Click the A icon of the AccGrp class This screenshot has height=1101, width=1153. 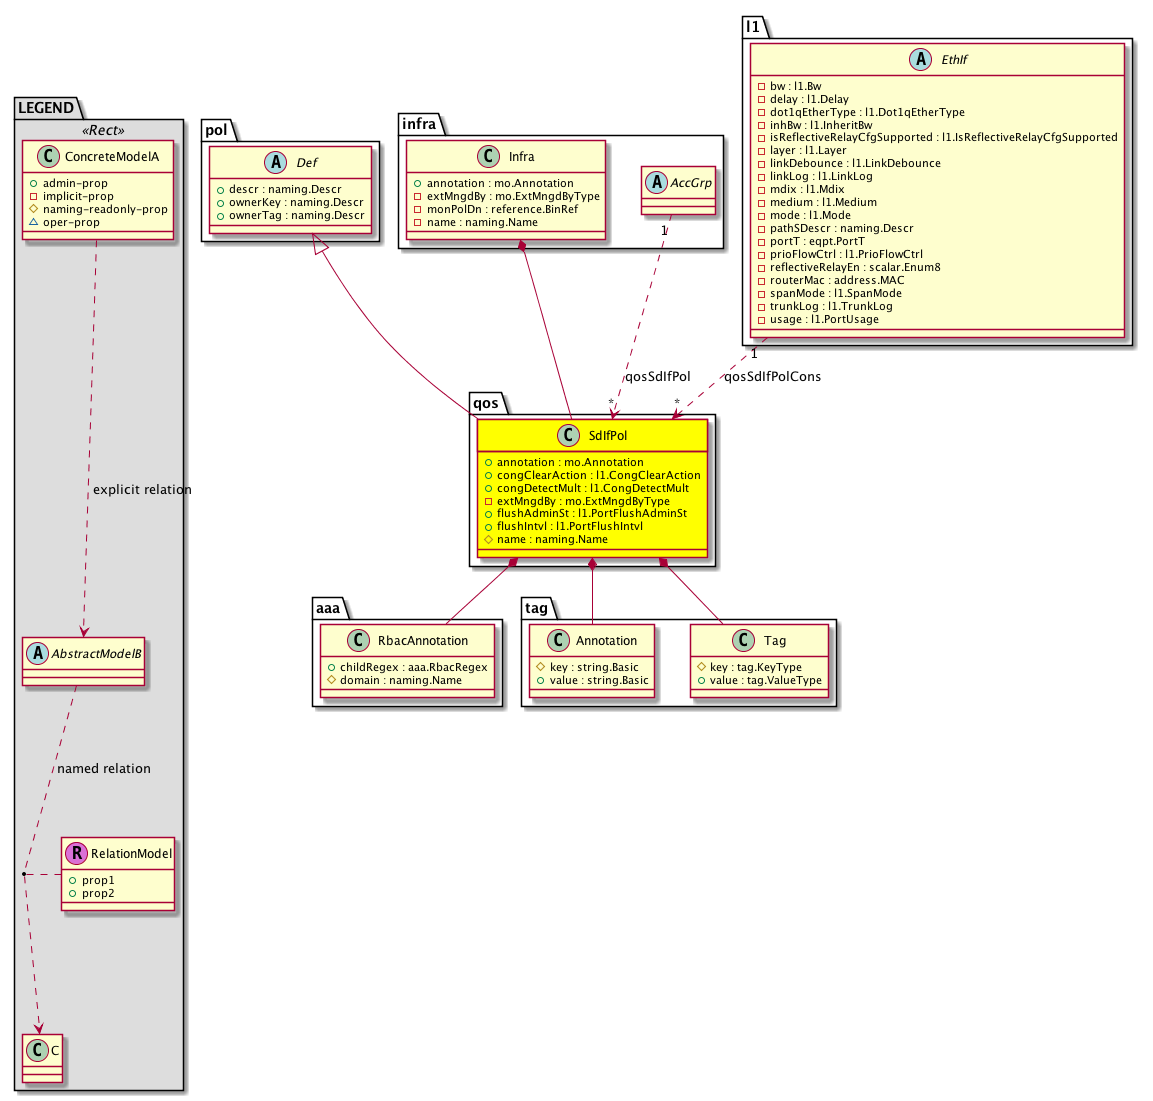coord(658,183)
